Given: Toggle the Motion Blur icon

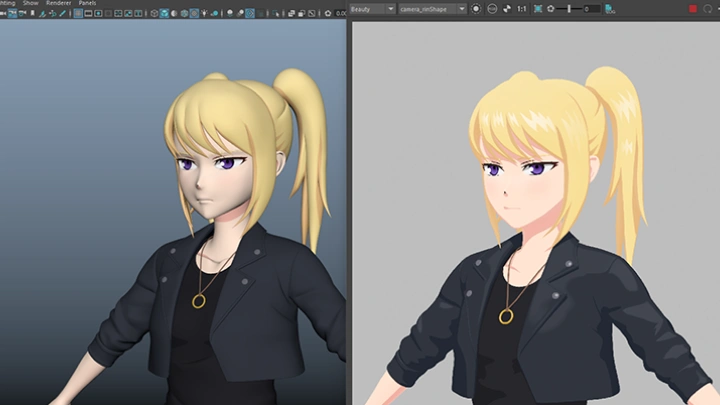Looking at the screenshot, I should click(240, 13).
